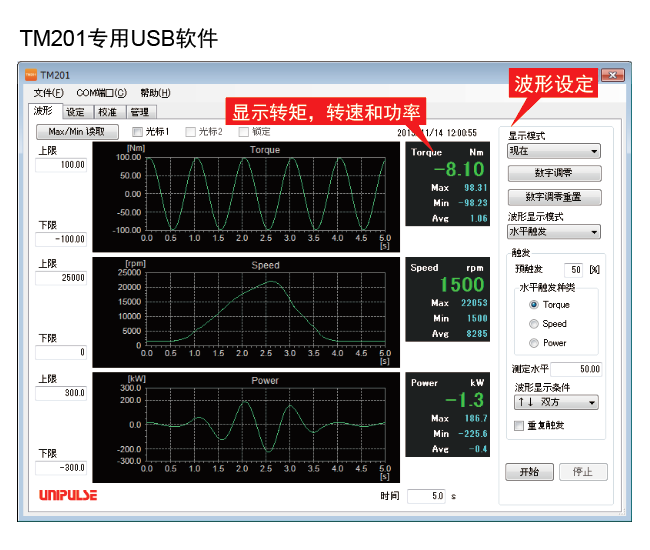Edit the Torque lower limit field -100.00

coord(61,239)
